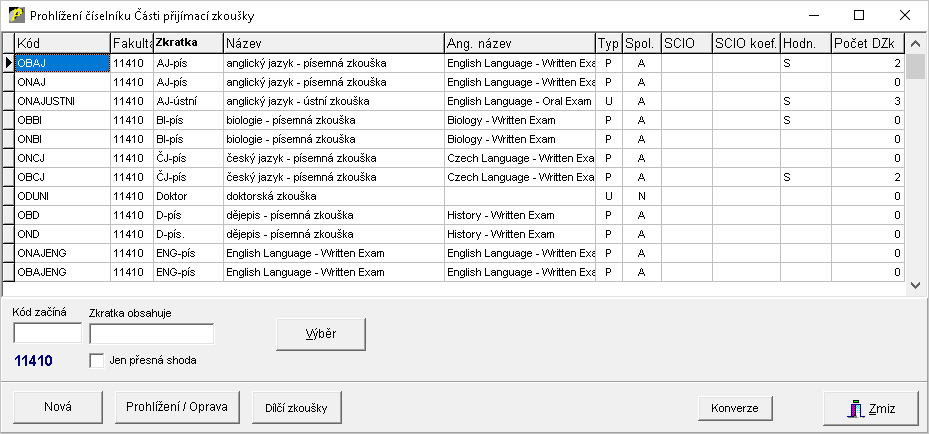Screen dimensions: 929x434
Task: Click the Počet DZk column header
Action: pyautogui.click(x=868, y=43)
